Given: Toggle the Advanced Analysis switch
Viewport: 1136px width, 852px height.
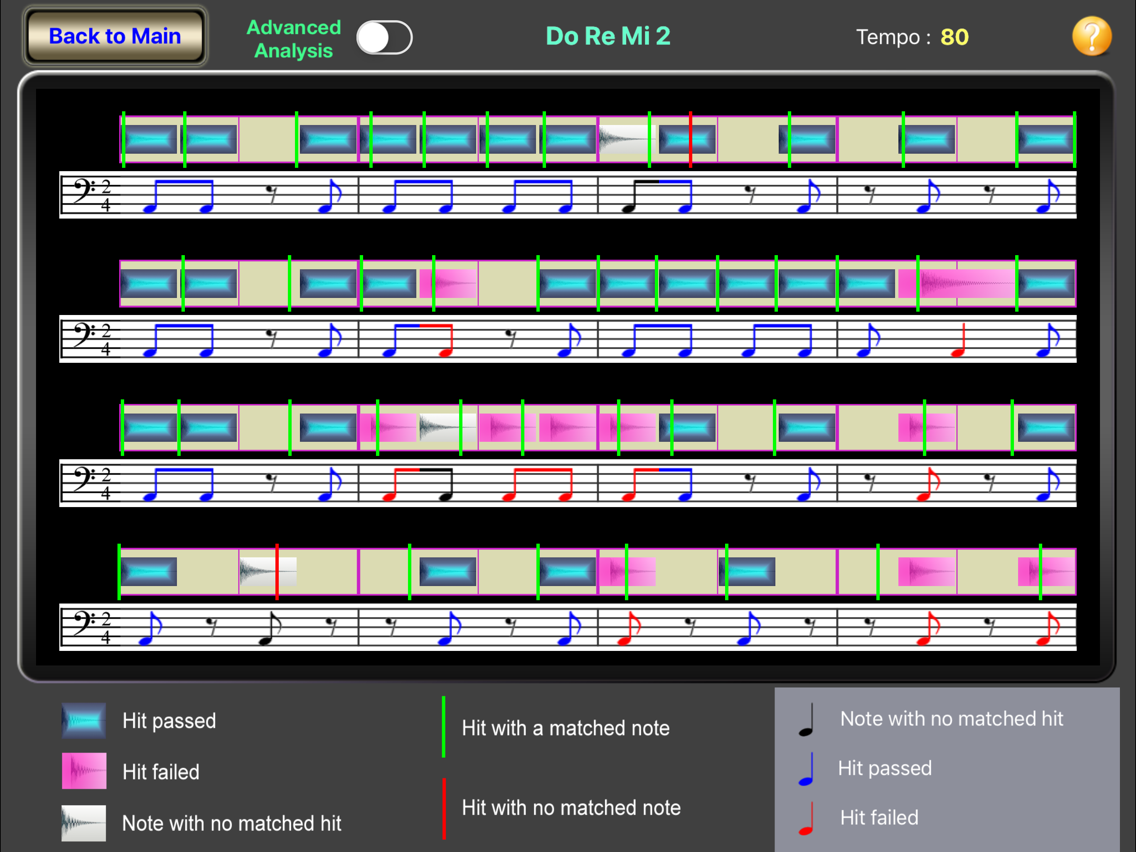Looking at the screenshot, I should (x=384, y=38).
